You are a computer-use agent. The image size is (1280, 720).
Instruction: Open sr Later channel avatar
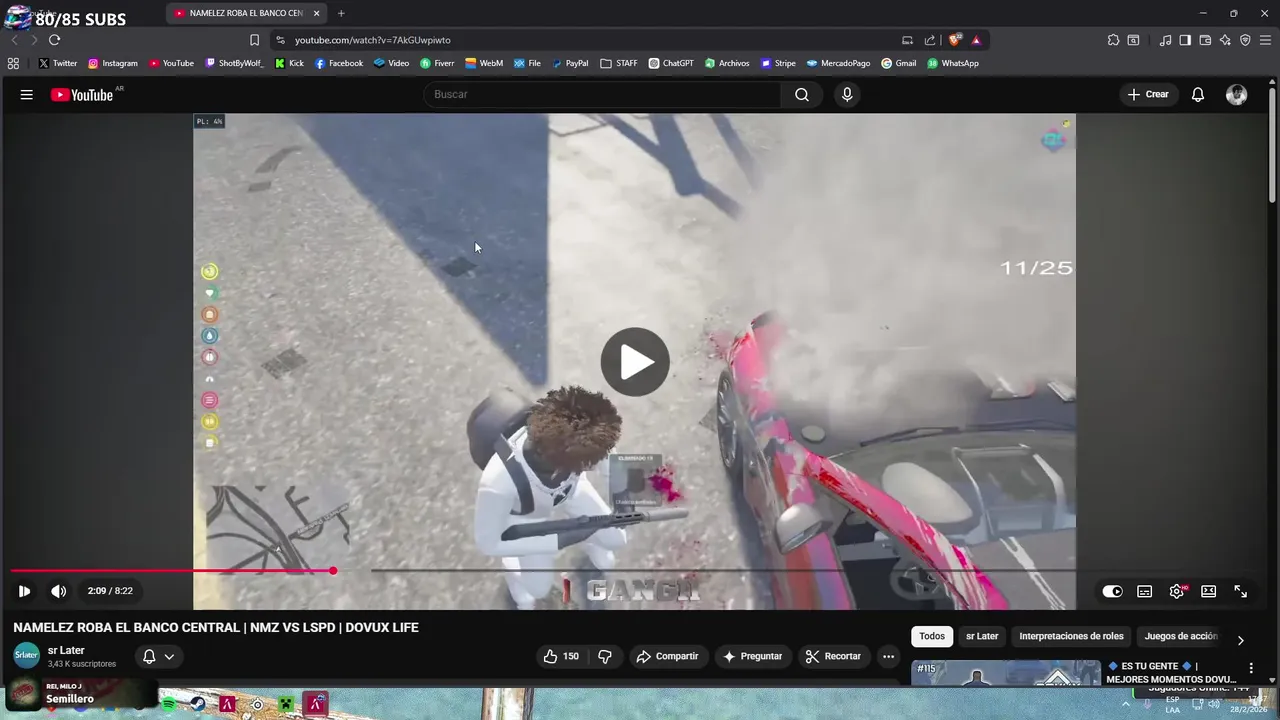click(x=26, y=656)
